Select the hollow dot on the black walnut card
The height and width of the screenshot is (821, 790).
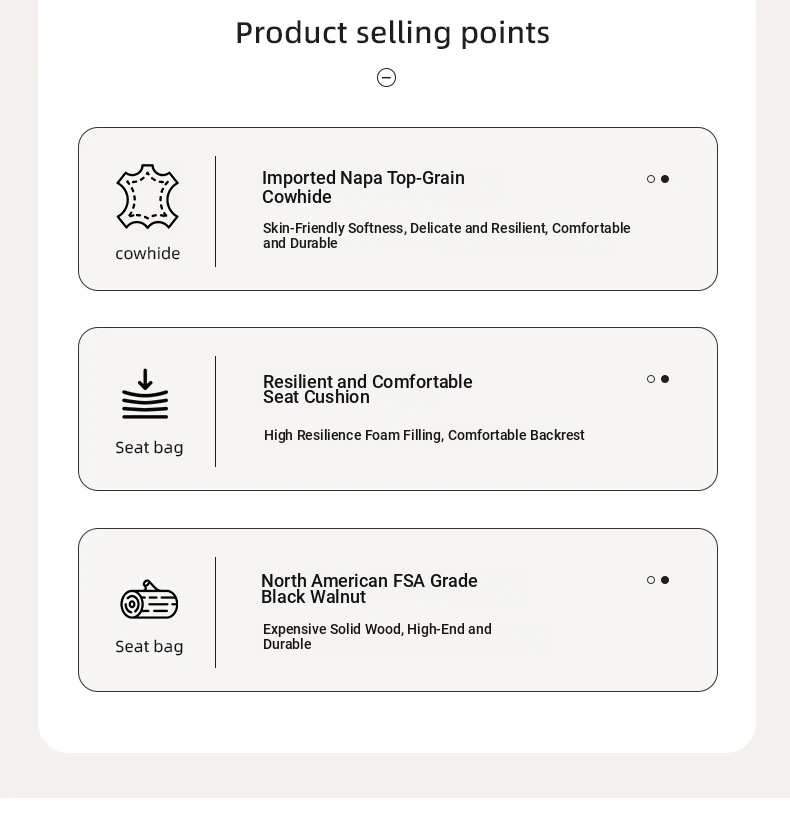click(x=651, y=580)
